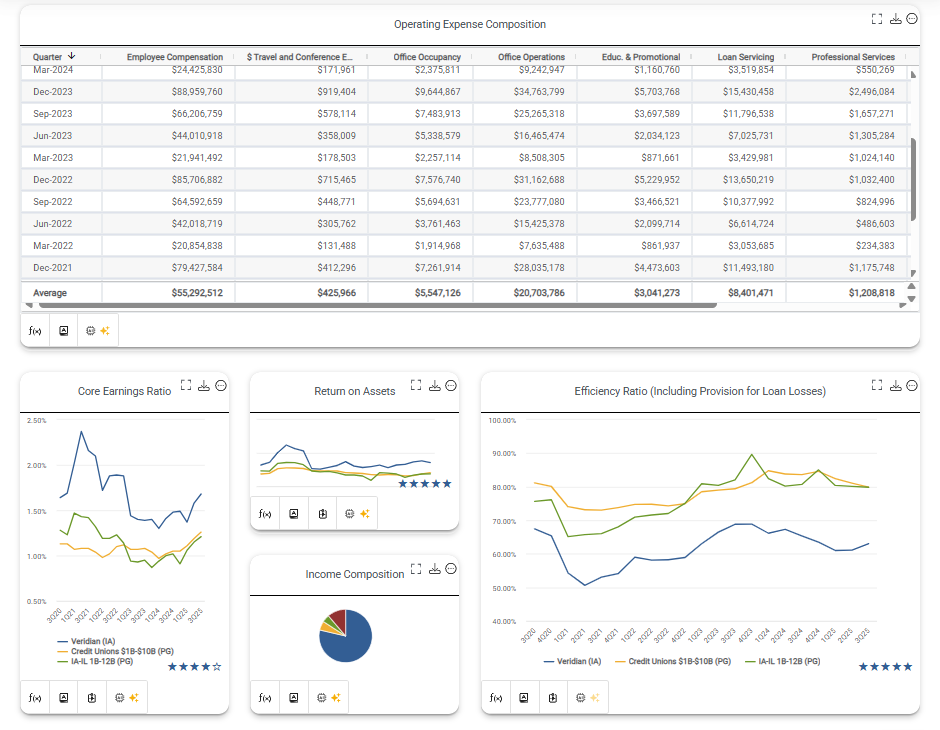The image size is (940, 730).
Task: Open more options for Operating Expense Composition
Action: pyautogui.click(x=912, y=19)
